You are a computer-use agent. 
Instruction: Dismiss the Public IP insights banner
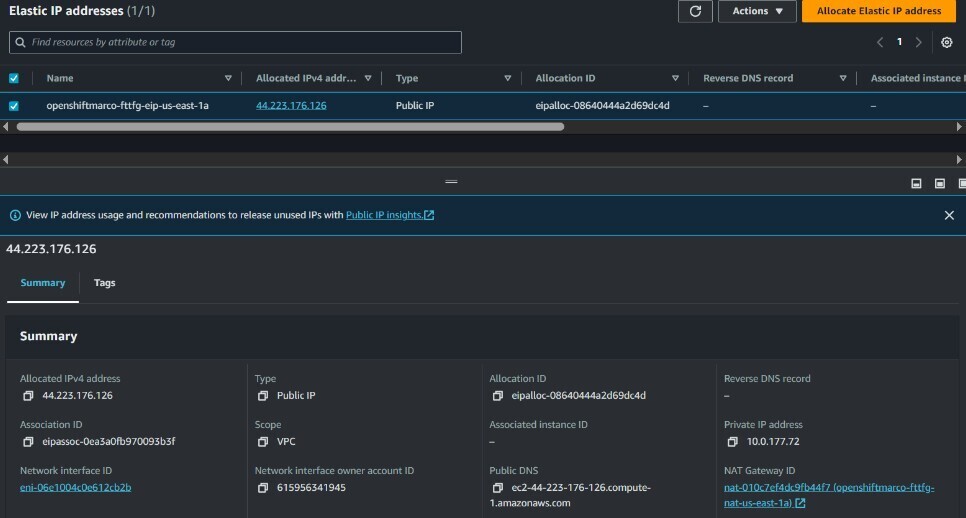tap(949, 215)
